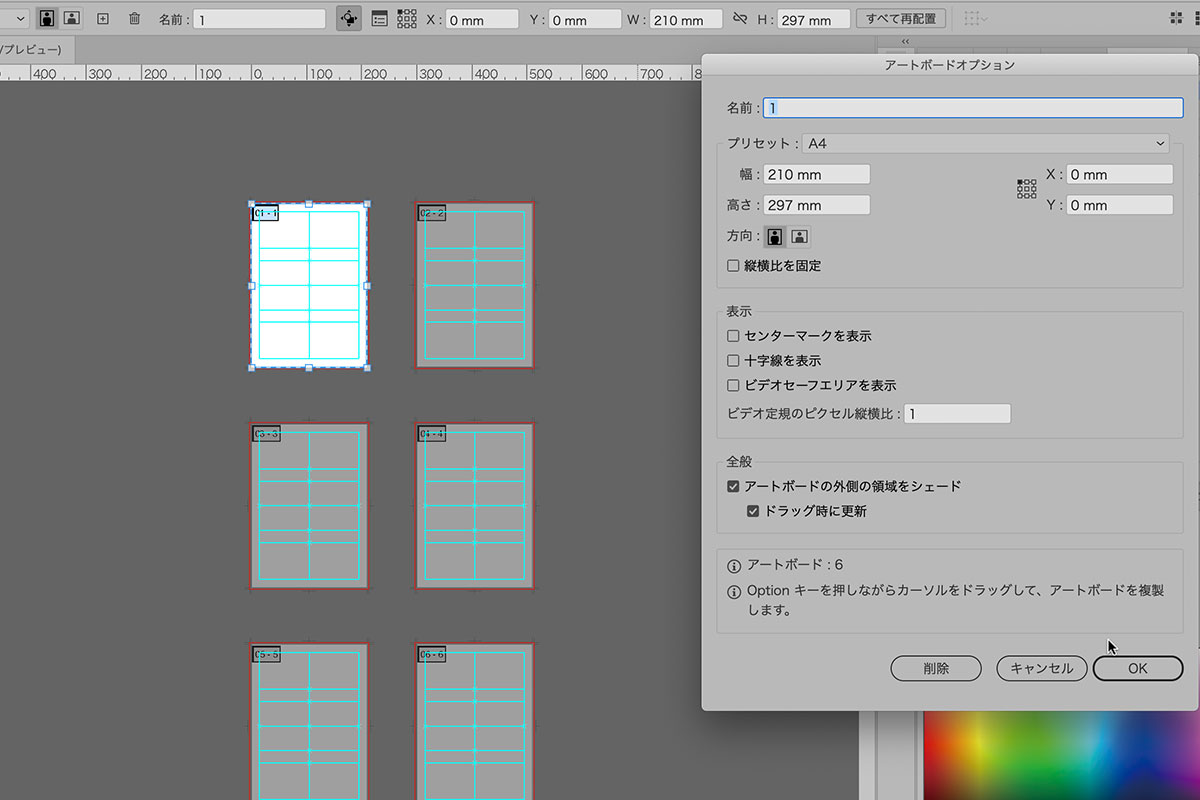Click the constrain width and height link icon

tap(740, 19)
